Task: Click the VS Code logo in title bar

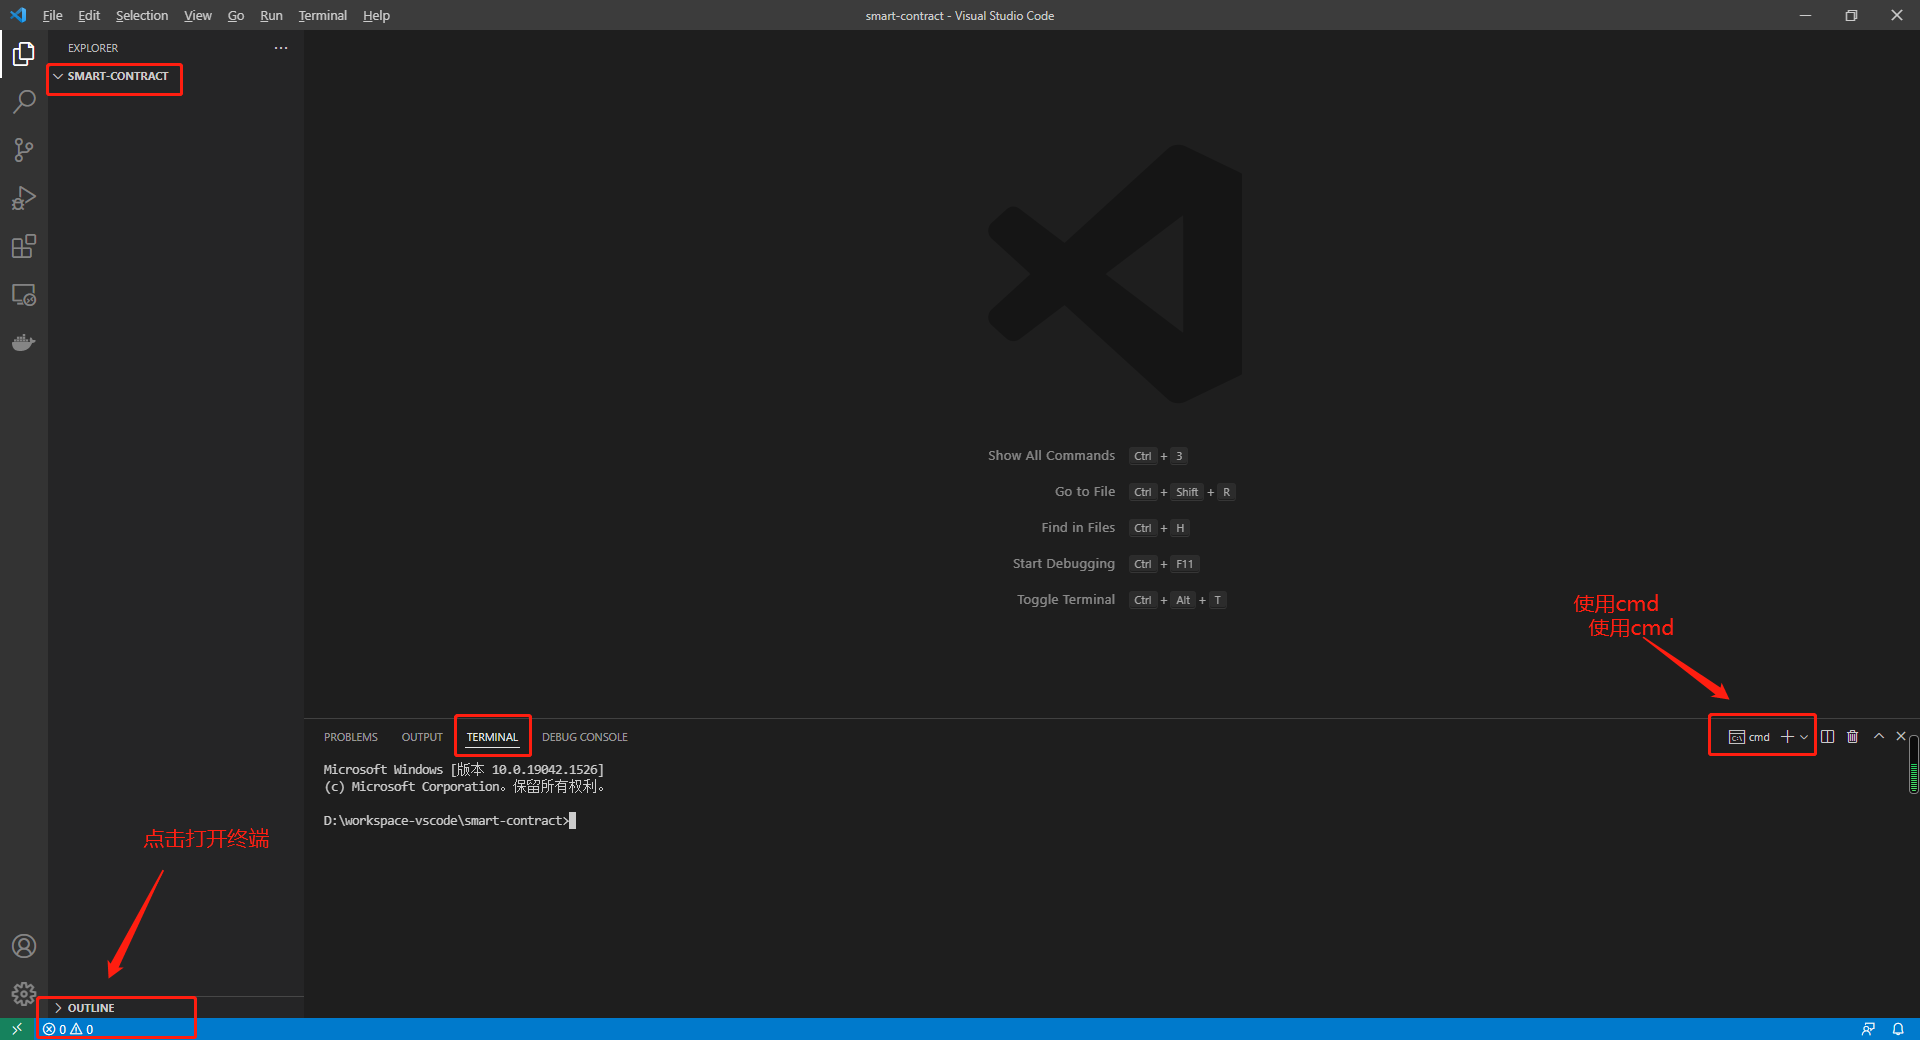Action: coord(18,15)
